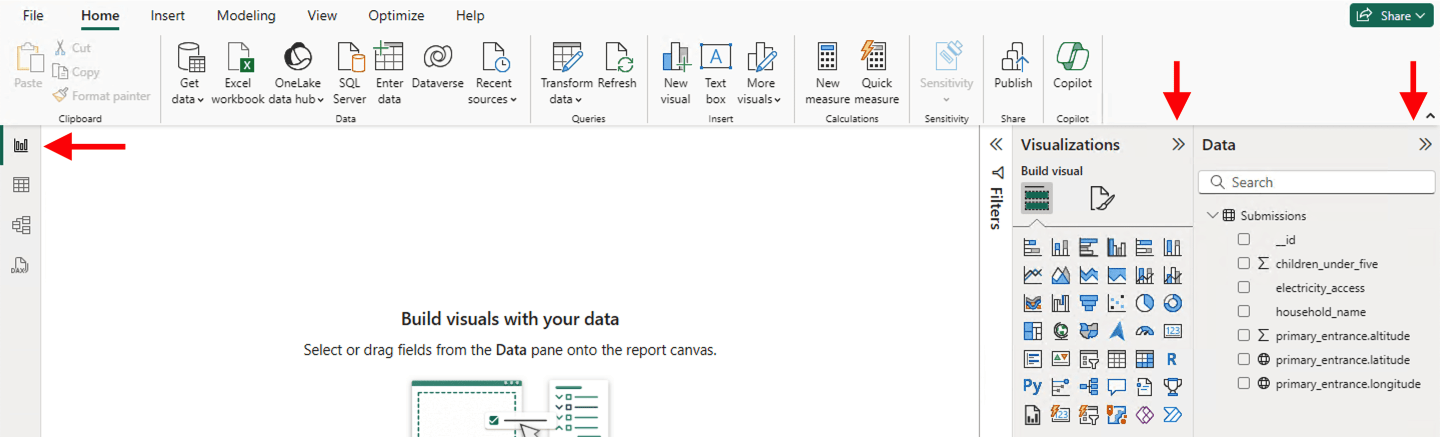Collapse the Visualizations pane

pos(1178,145)
